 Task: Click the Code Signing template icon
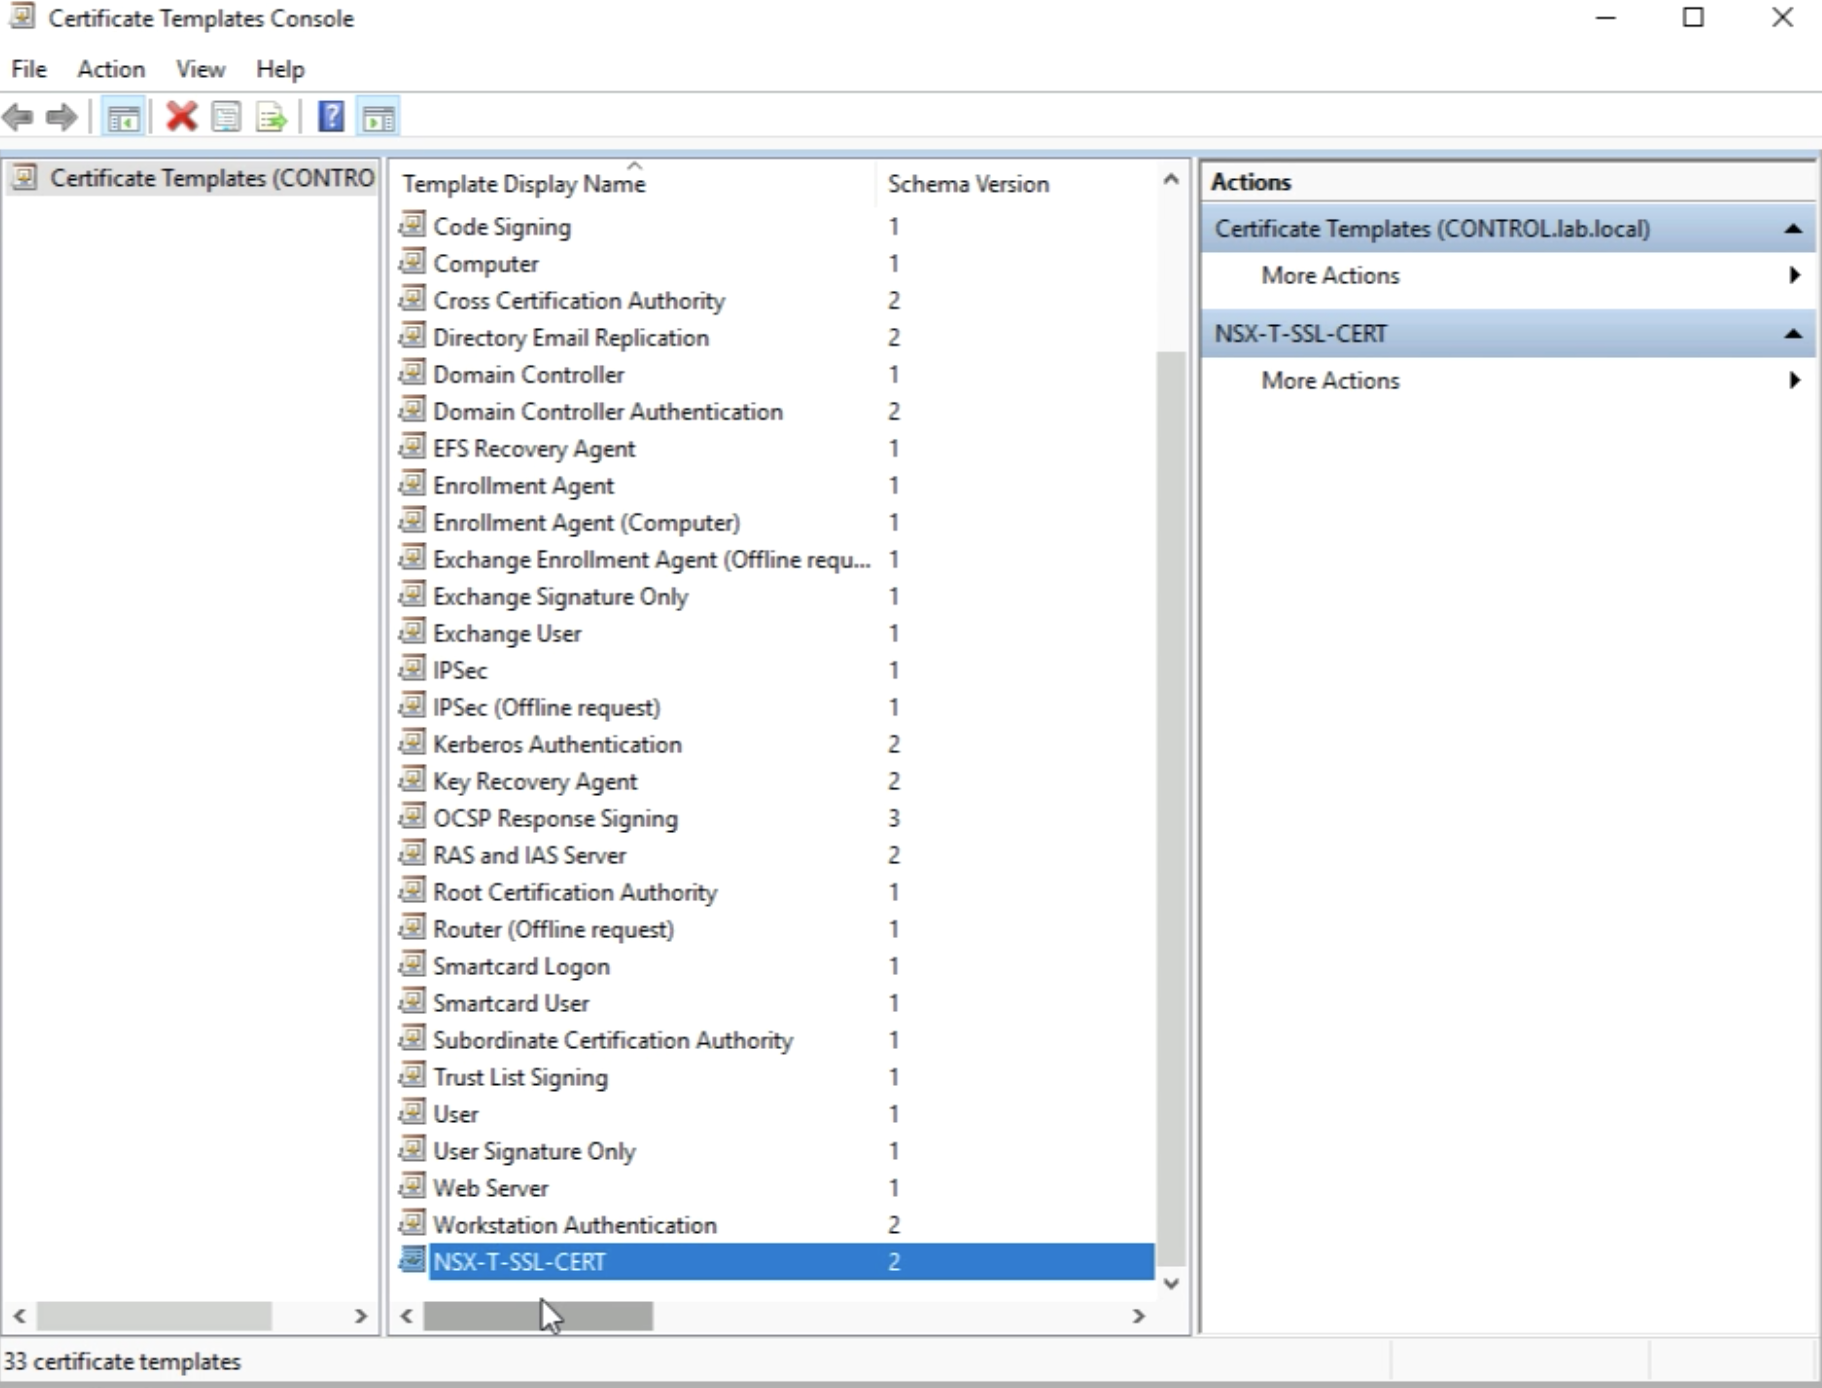click(x=412, y=226)
